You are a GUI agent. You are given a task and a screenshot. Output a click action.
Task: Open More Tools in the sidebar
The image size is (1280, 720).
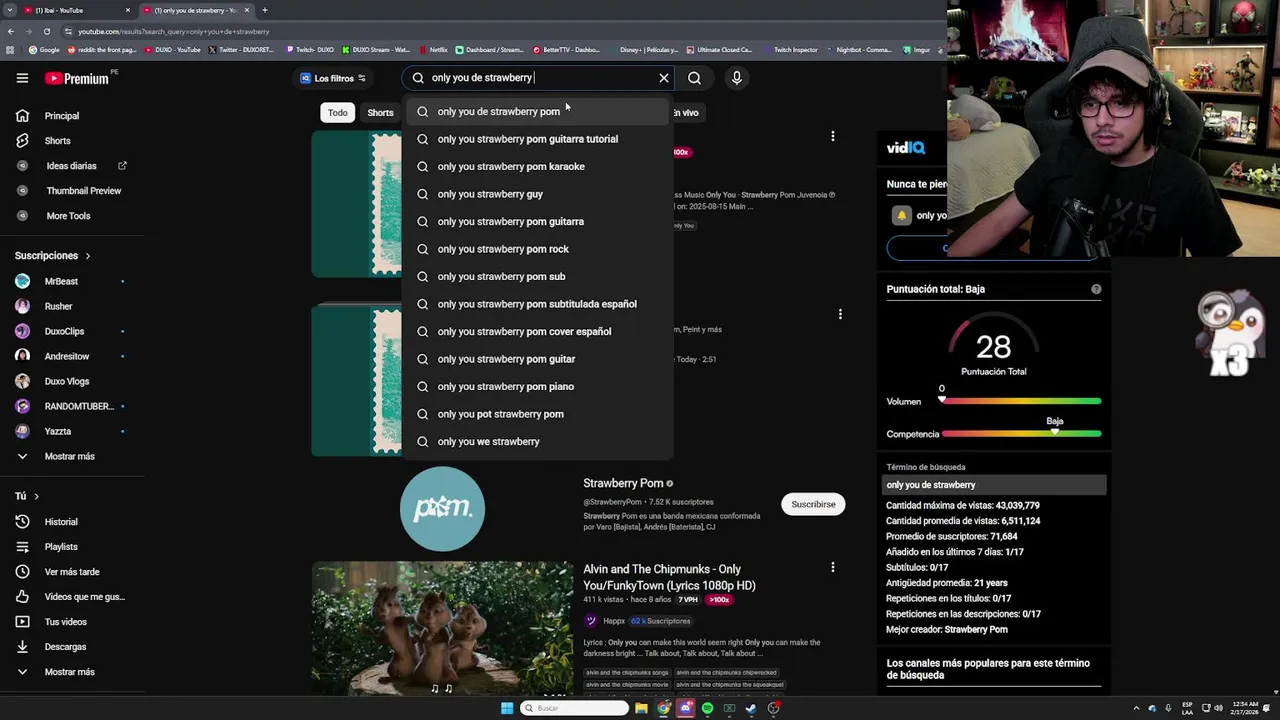[x=68, y=216]
